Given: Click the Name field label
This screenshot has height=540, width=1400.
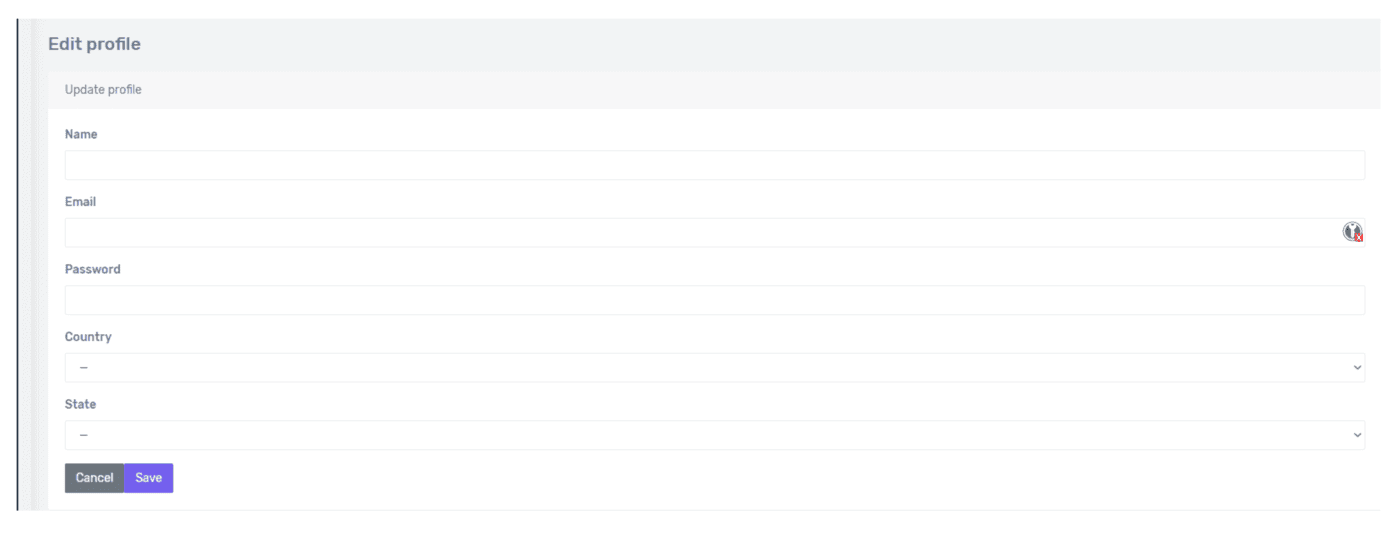Looking at the screenshot, I should (81, 134).
